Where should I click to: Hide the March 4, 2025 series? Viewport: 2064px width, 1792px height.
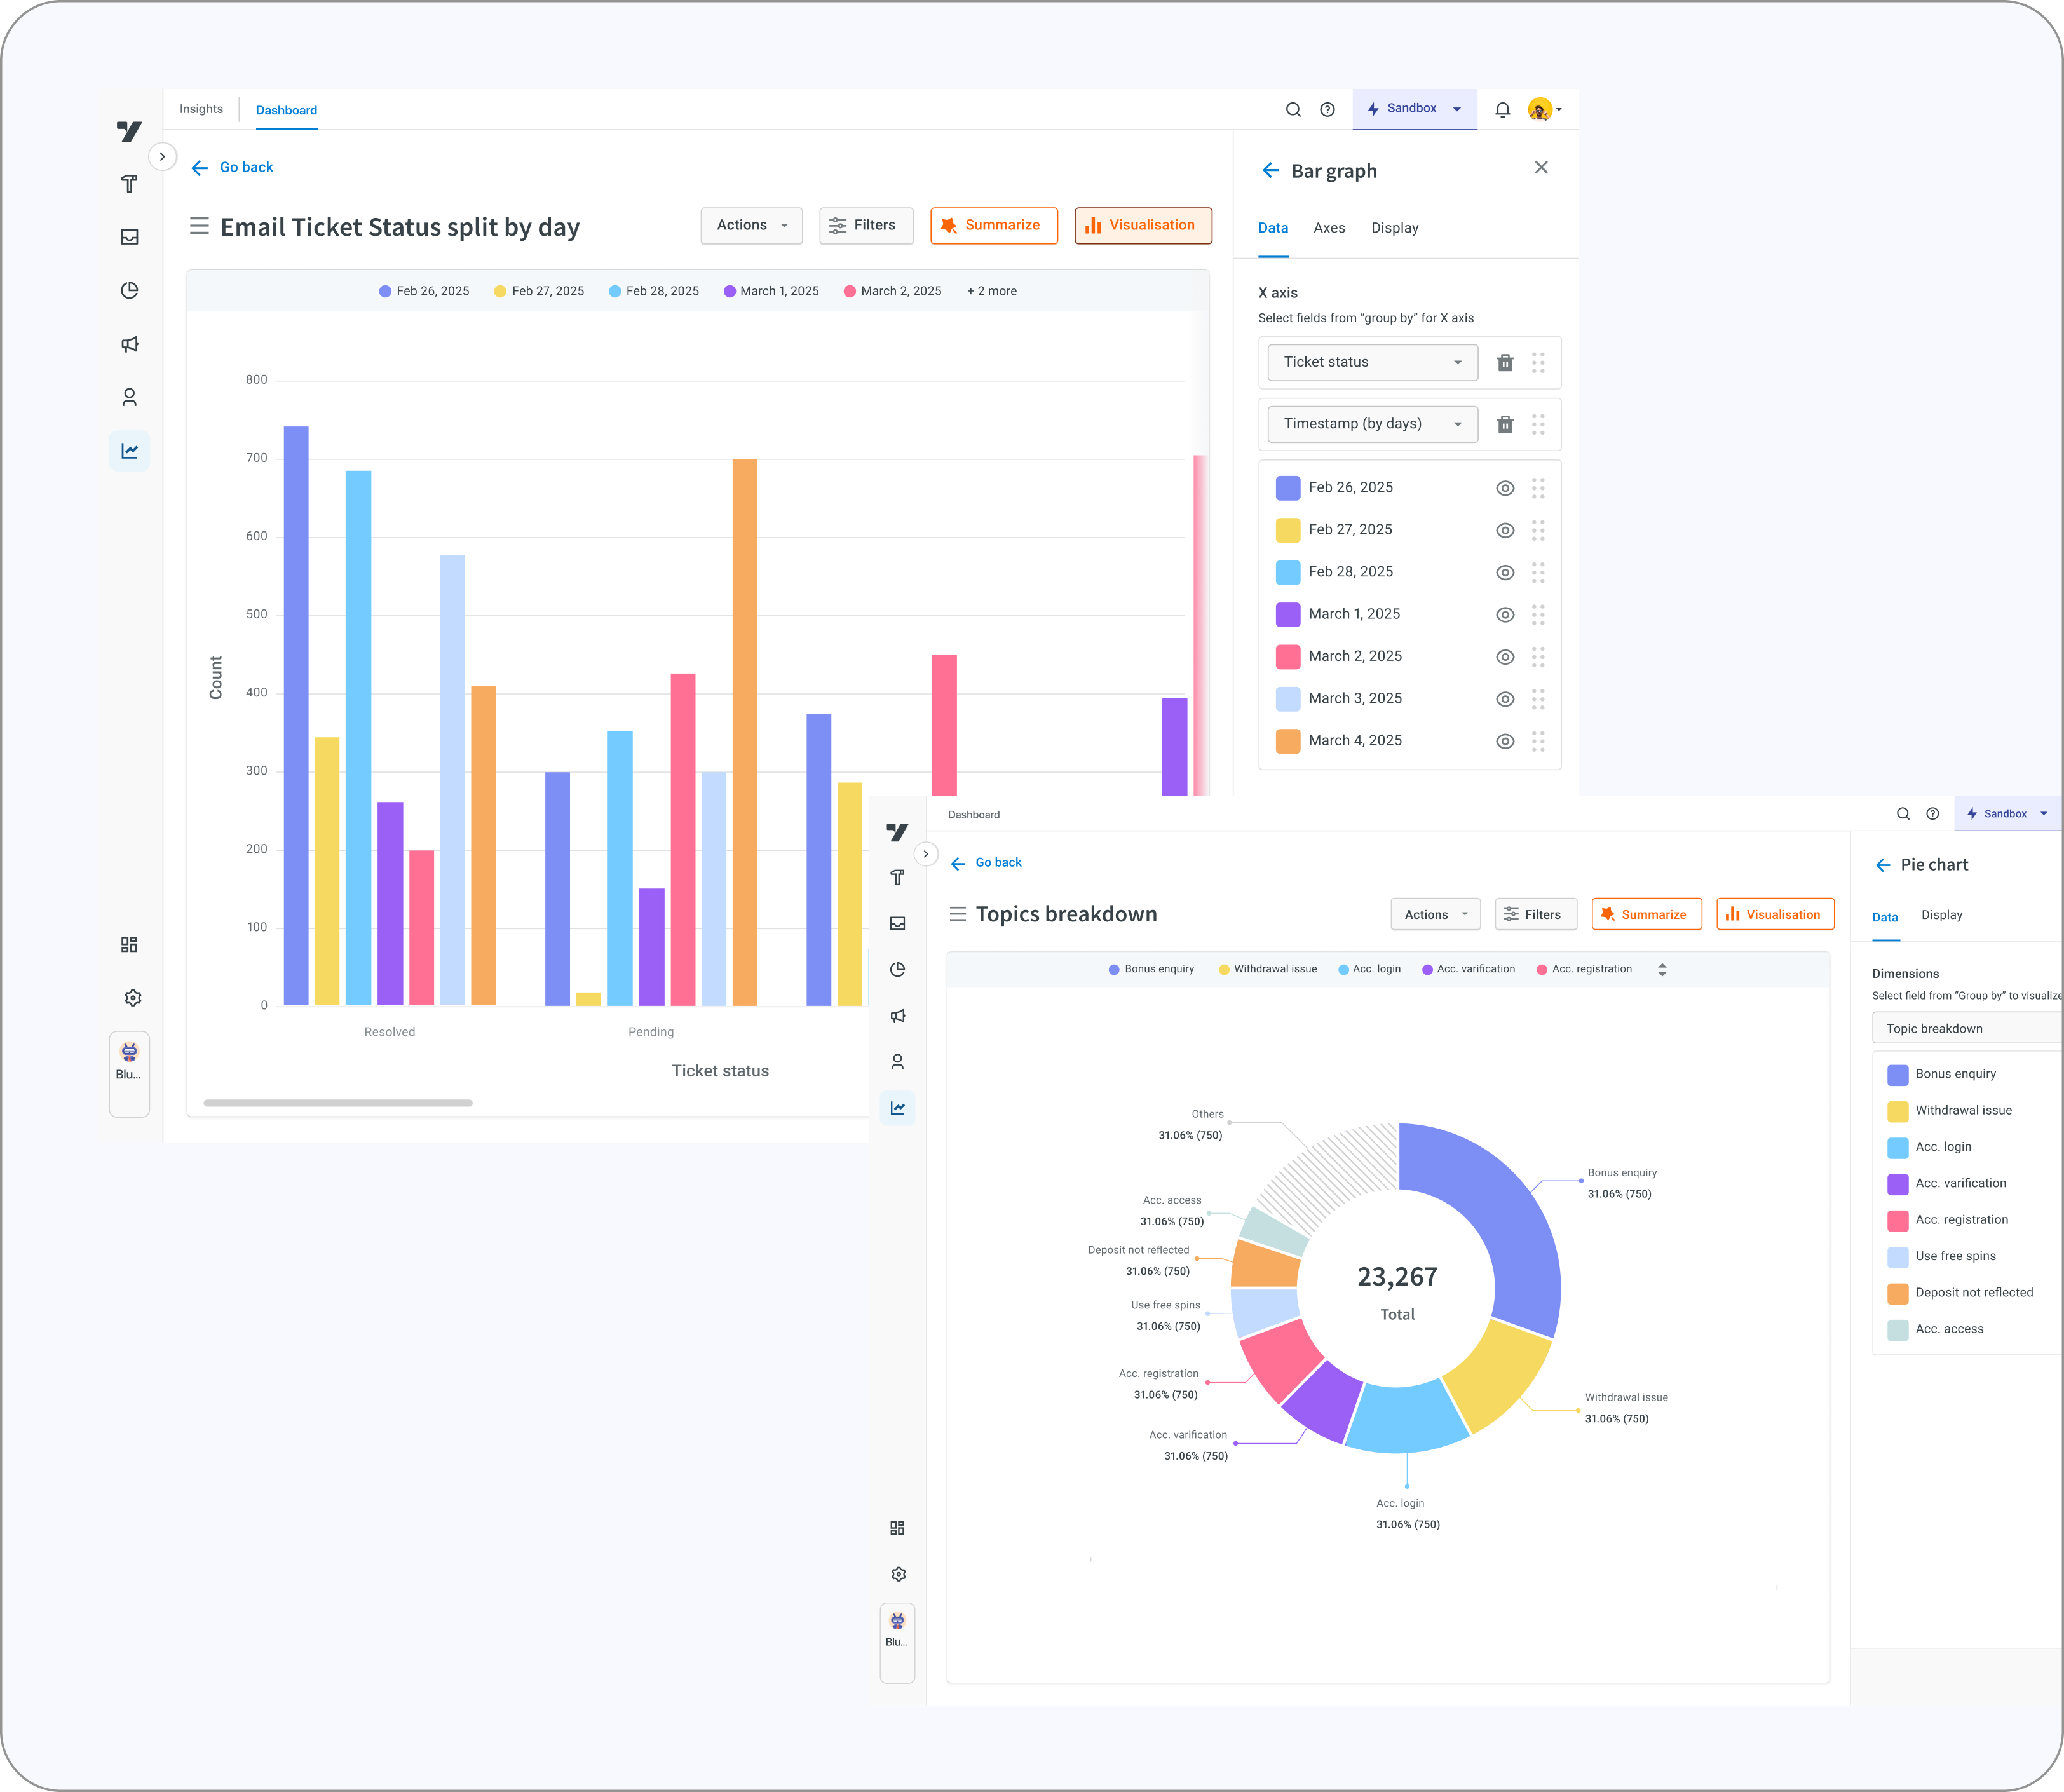pos(1505,741)
